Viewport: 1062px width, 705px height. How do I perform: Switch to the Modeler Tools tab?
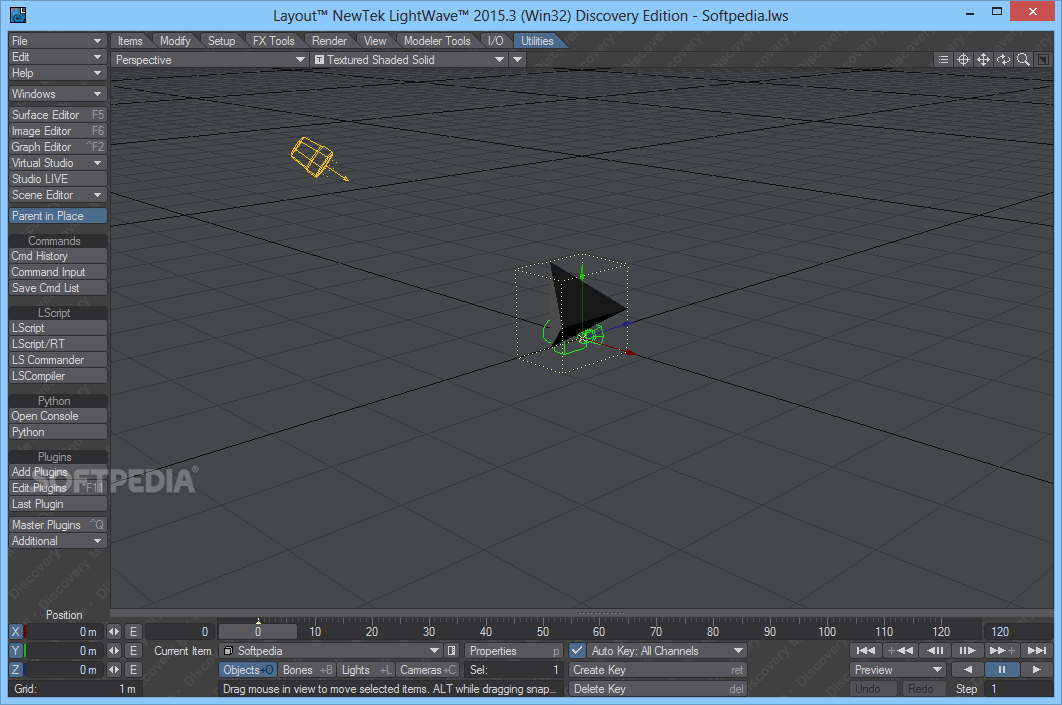pos(437,41)
